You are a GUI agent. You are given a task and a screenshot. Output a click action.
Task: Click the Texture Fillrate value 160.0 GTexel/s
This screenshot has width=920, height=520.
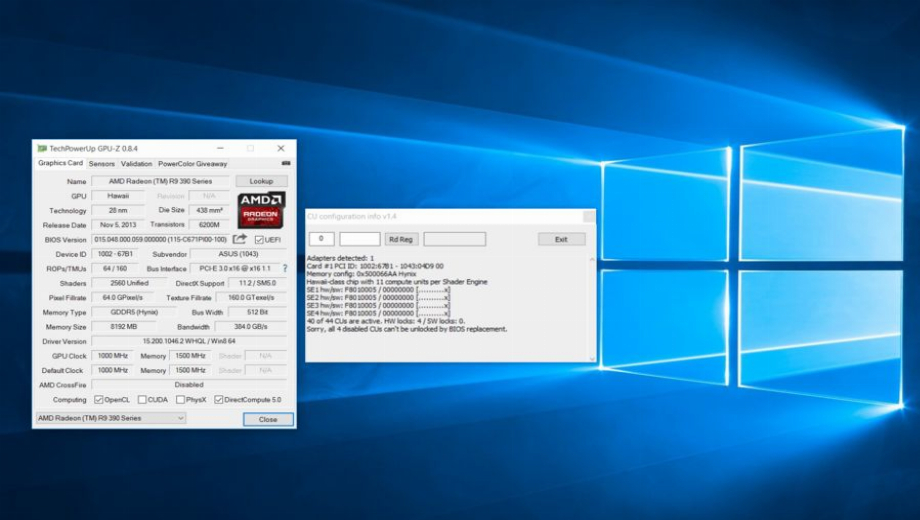251,298
